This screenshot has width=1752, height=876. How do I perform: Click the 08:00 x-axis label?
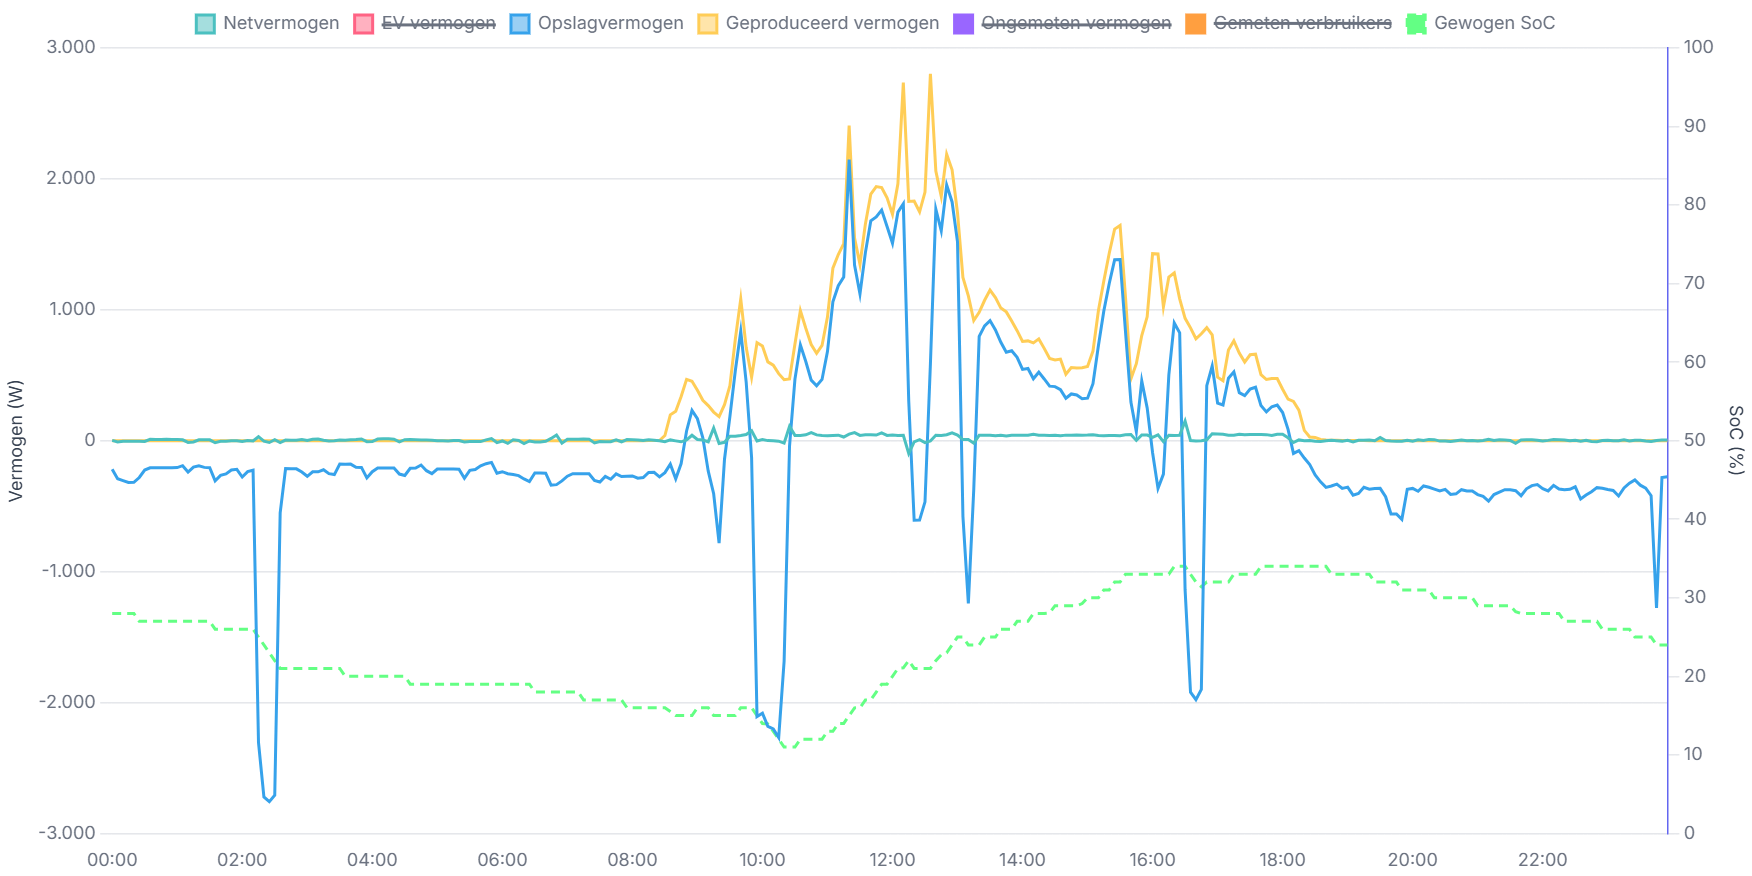click(632, 860)
